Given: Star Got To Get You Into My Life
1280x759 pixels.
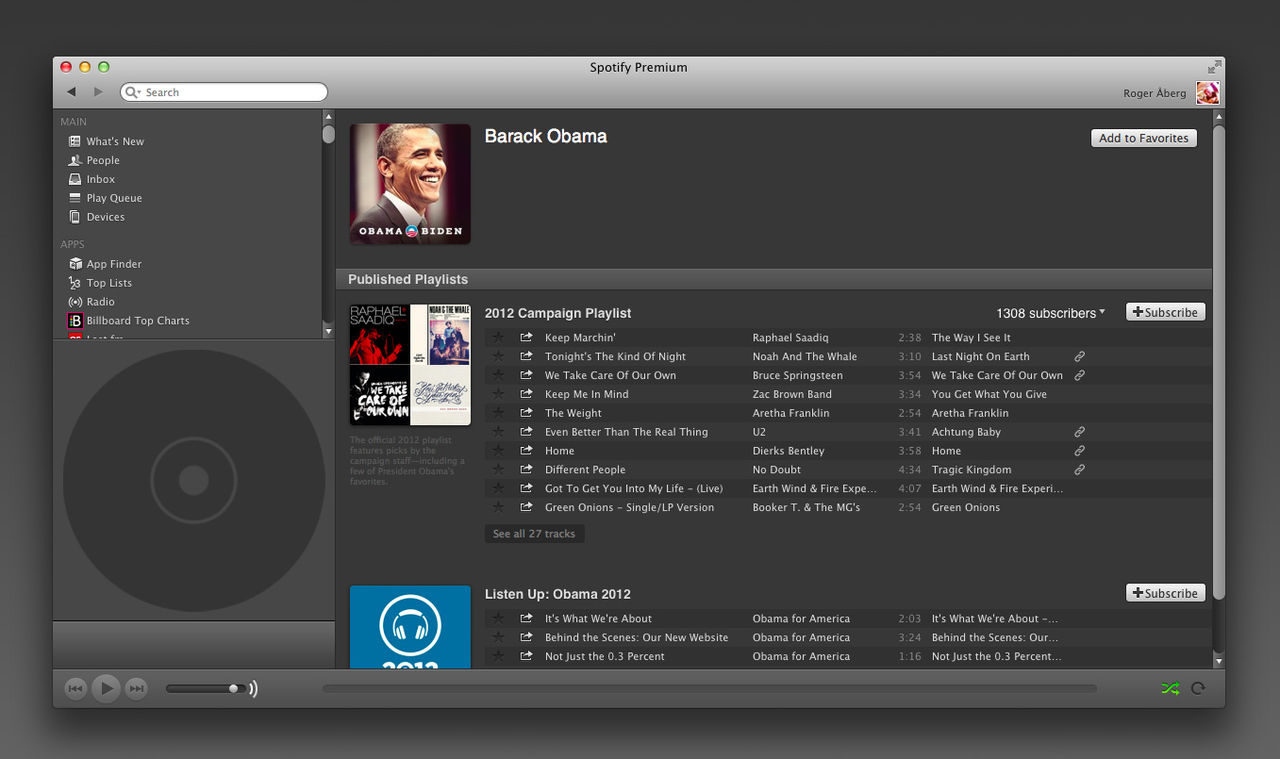Looking at the screenshot, I should coord(498,488).
